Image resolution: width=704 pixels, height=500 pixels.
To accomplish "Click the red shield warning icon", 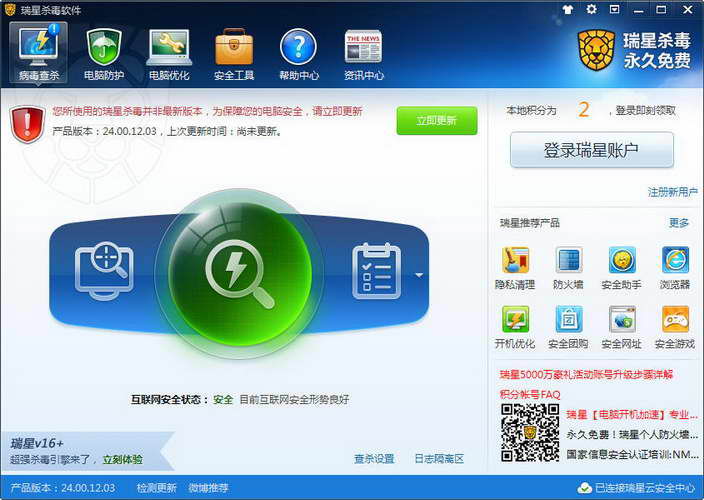I will (x=27, y=124).
